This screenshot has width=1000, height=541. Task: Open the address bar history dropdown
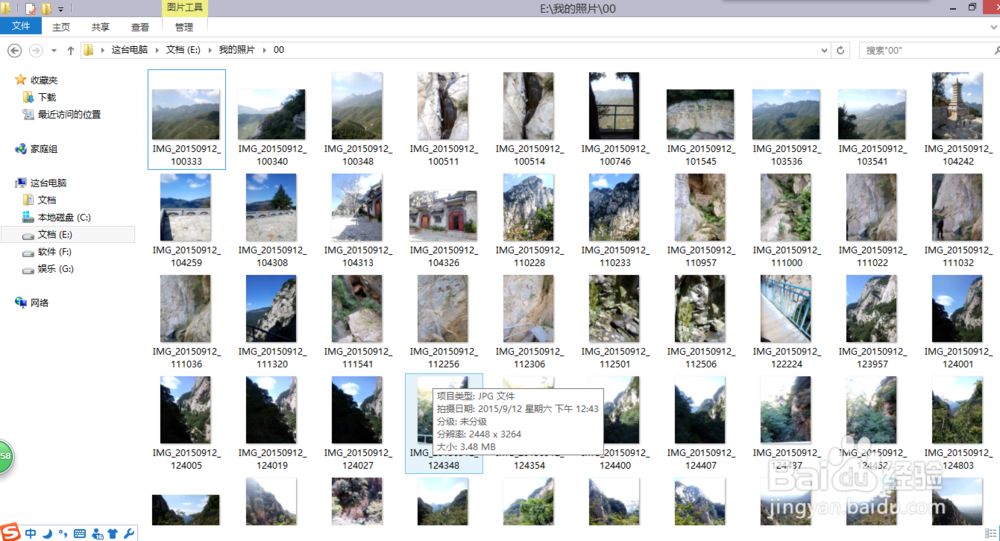click(824, 50)
